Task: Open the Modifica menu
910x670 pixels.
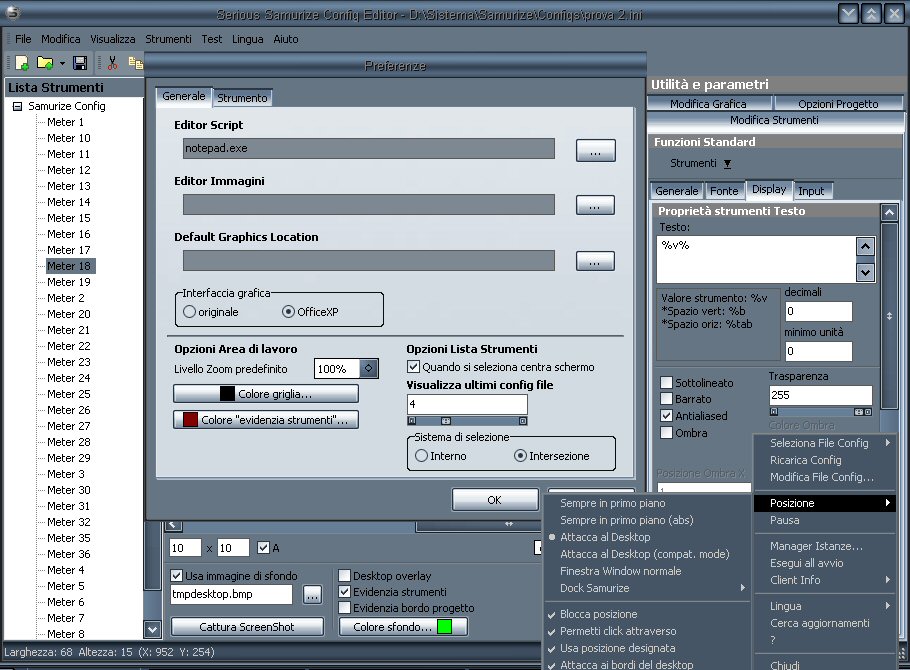Action: tap(60, 39)
